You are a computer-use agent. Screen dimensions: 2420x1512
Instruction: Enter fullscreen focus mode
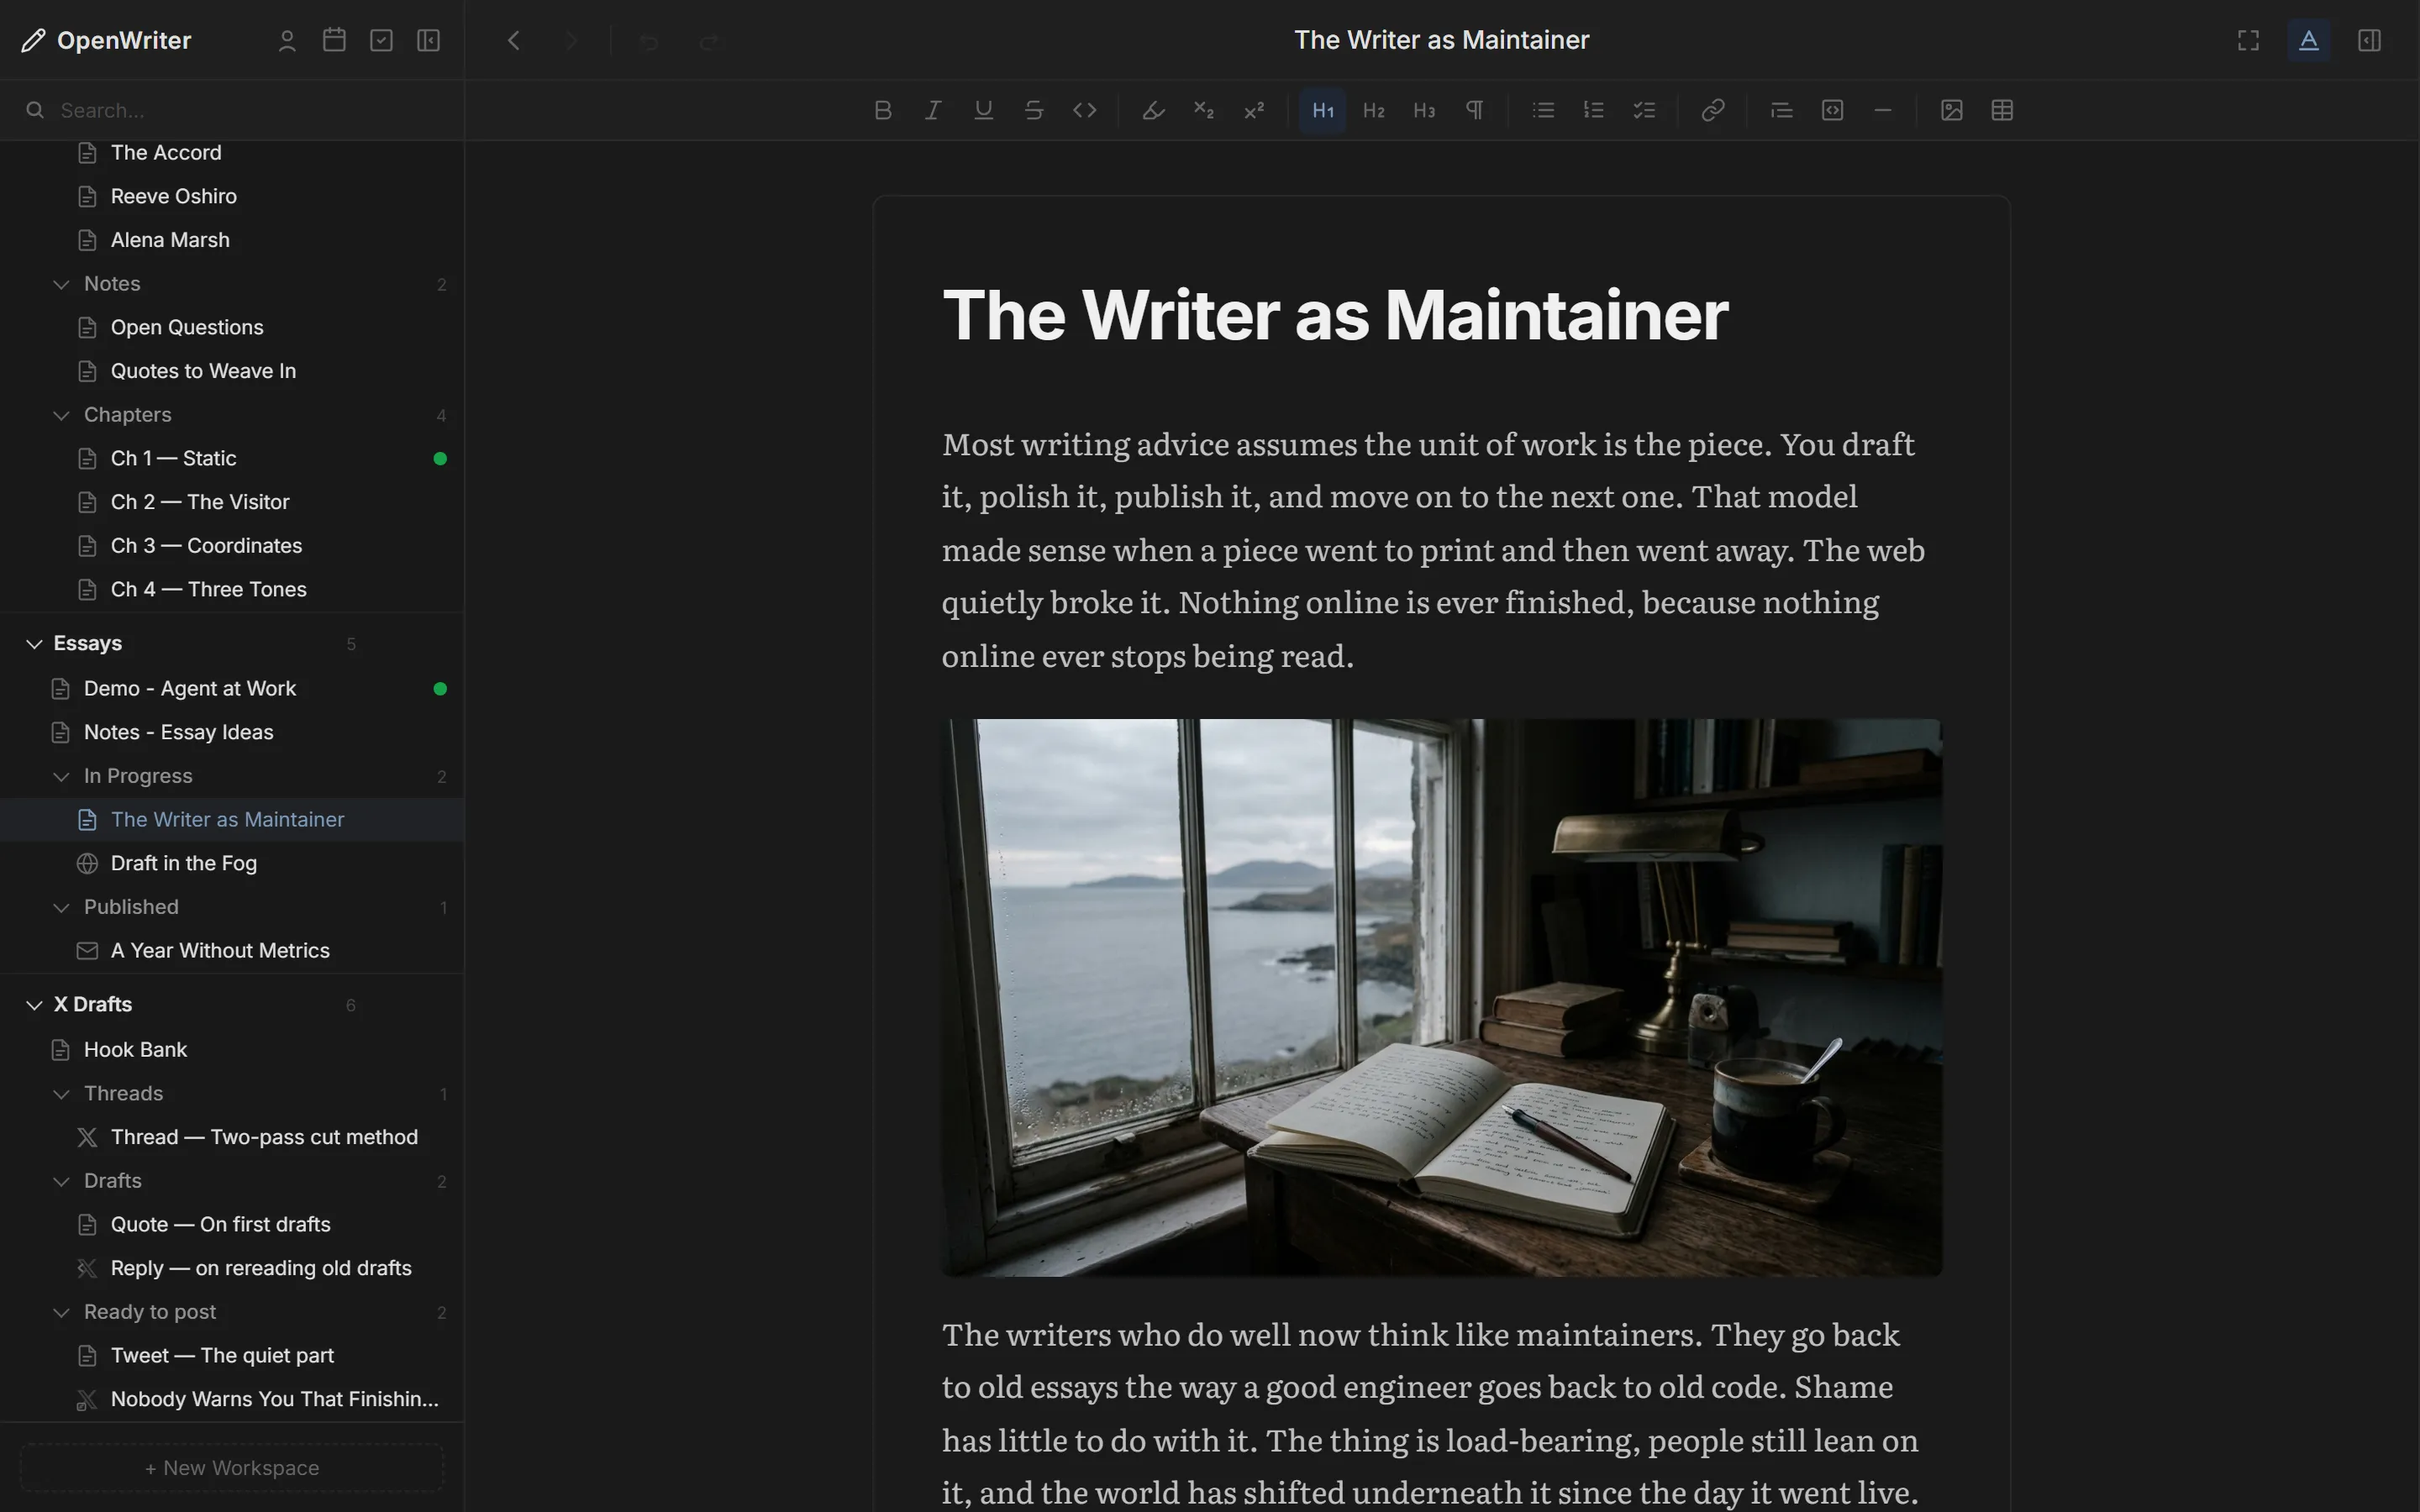click(2248, 40)
